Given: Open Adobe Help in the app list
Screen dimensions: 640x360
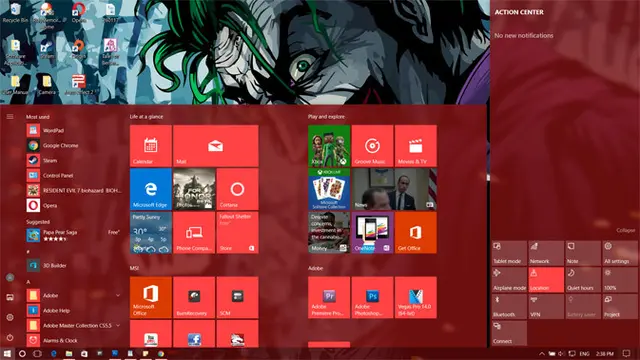Looking at the screenshot, I should point(74,311).
